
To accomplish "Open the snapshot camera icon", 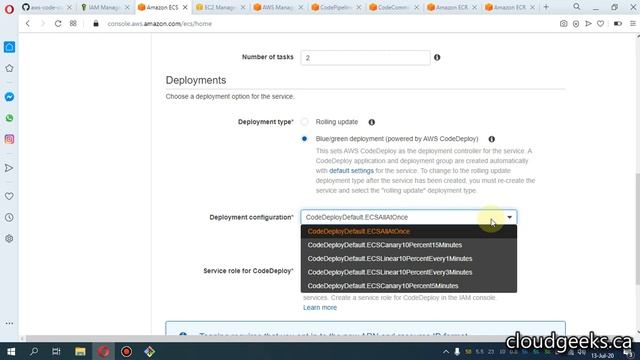I will pos(563,24).
